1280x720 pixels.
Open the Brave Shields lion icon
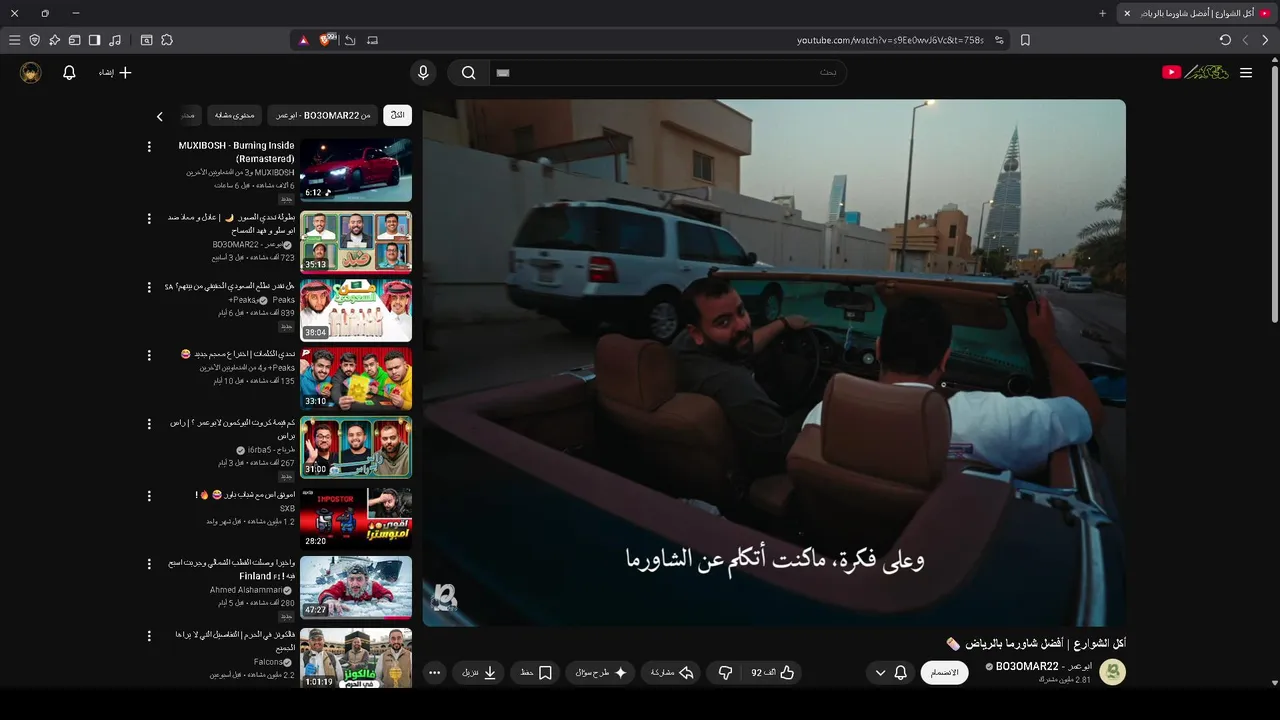(x=326, y=40)
